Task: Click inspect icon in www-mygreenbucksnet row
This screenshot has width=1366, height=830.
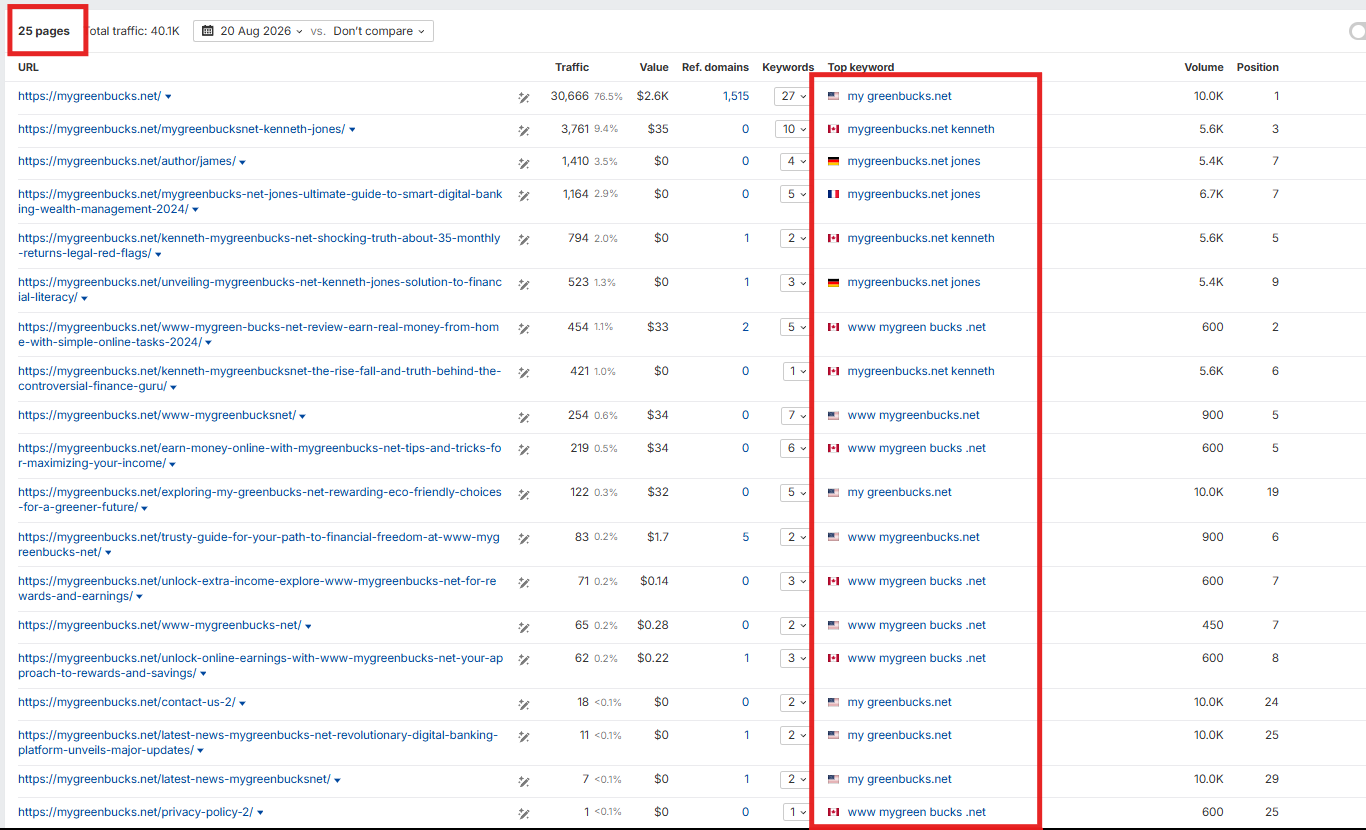Action: tap(523, 416)
